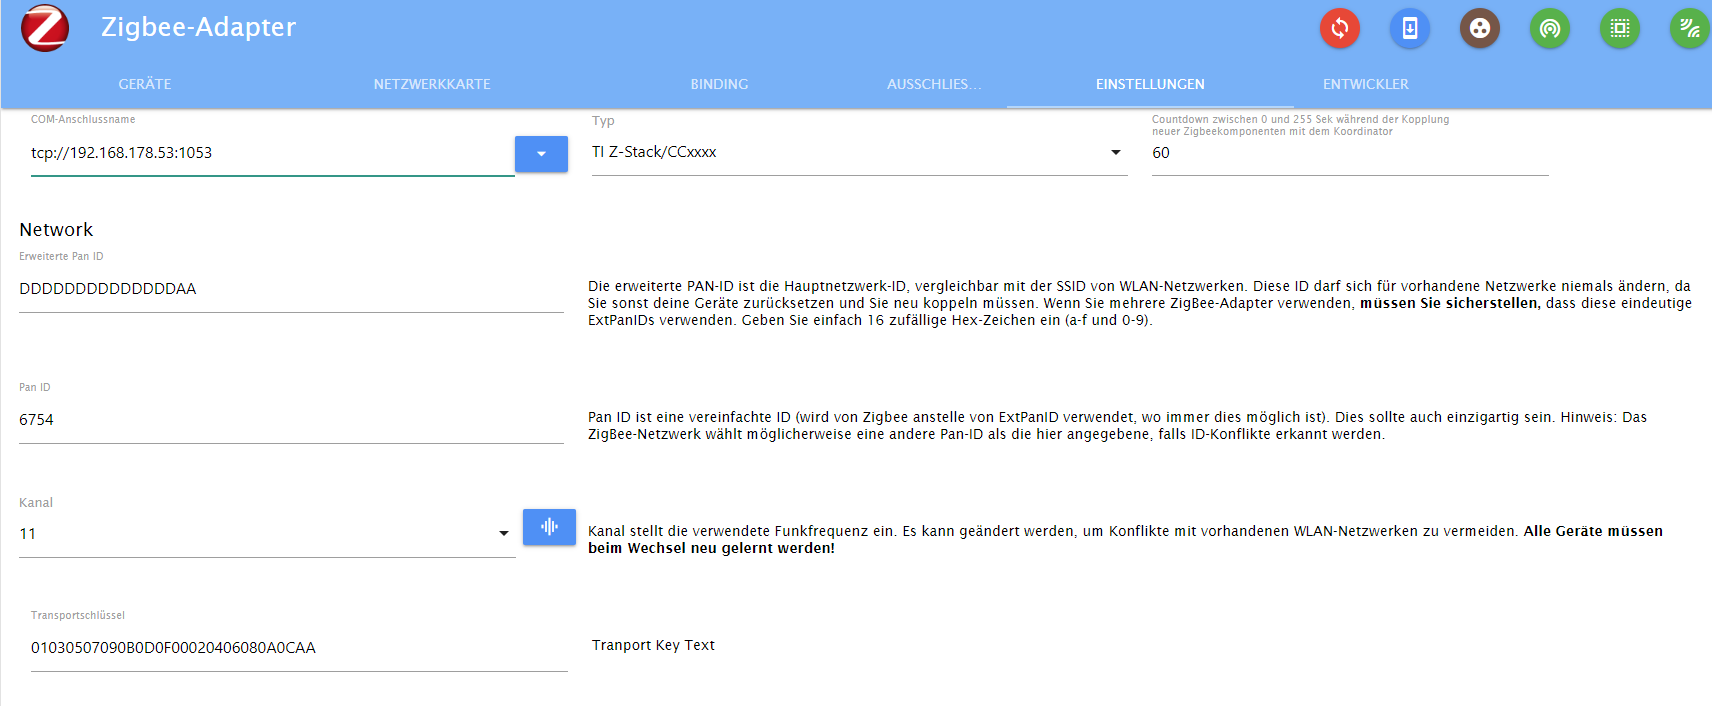Click the Pan ID field 6754

point(291,420)
